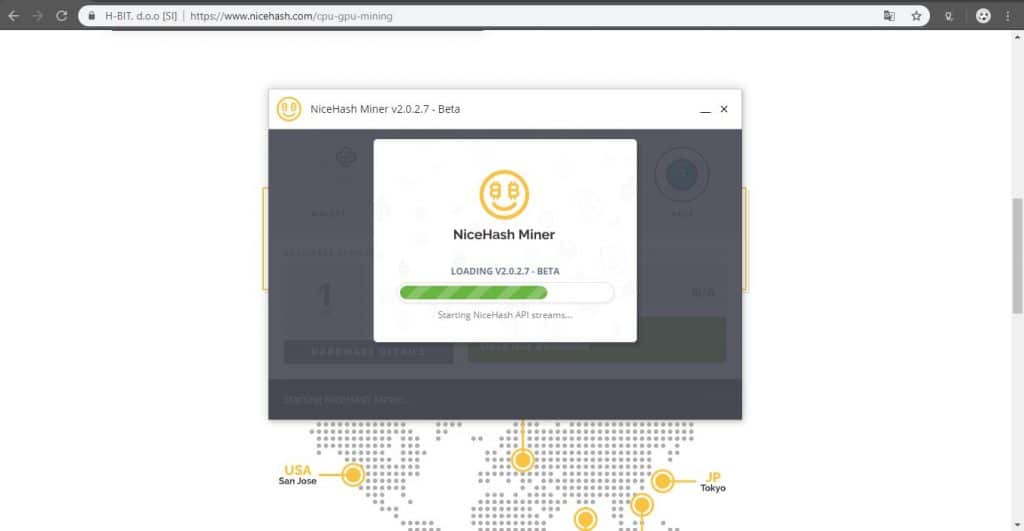
Task: Click the 'H-BIT, d.o.o [SI]' certificate label
Action: click(x=141, y=16)
